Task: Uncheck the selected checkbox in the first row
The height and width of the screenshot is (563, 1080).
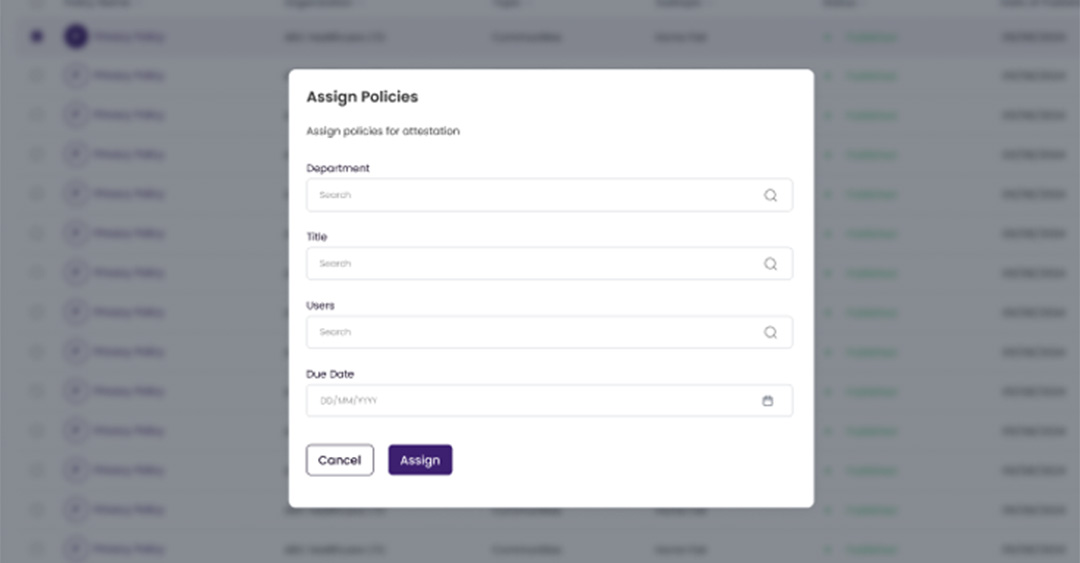Action: (x=37, y=37)
